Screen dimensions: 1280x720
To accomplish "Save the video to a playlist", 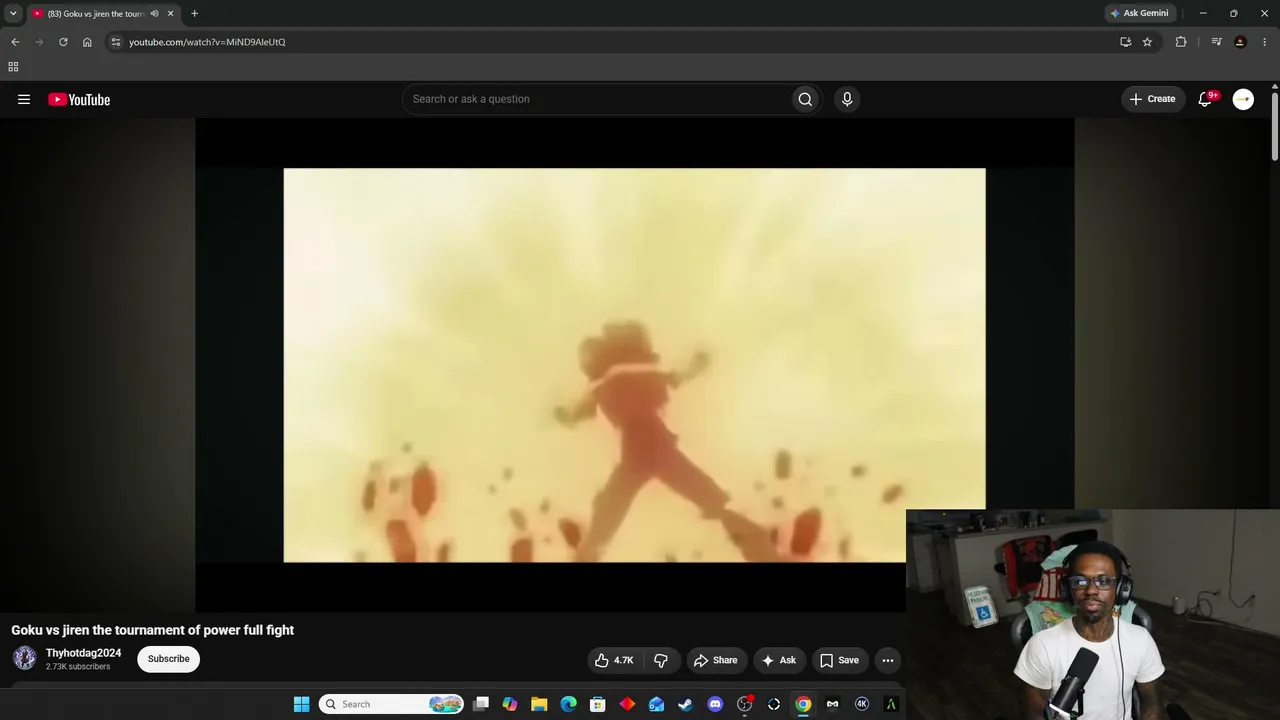I will (x=839, y=660).
